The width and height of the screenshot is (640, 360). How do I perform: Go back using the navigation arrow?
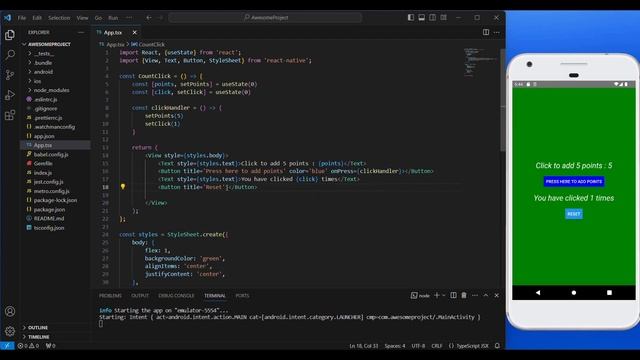click(x=149, y=18)
